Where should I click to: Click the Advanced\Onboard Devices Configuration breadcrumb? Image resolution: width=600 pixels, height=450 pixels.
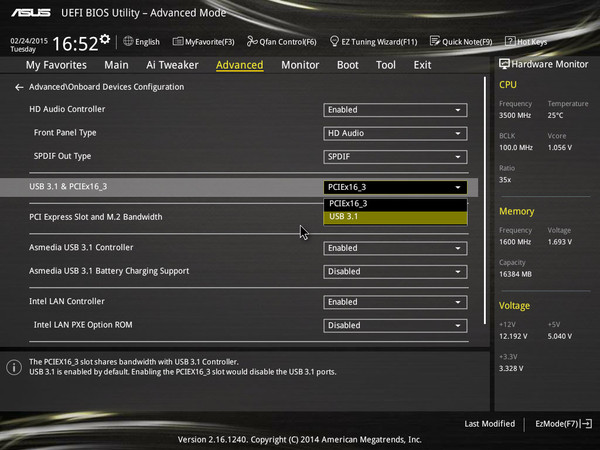click(107, 87)
